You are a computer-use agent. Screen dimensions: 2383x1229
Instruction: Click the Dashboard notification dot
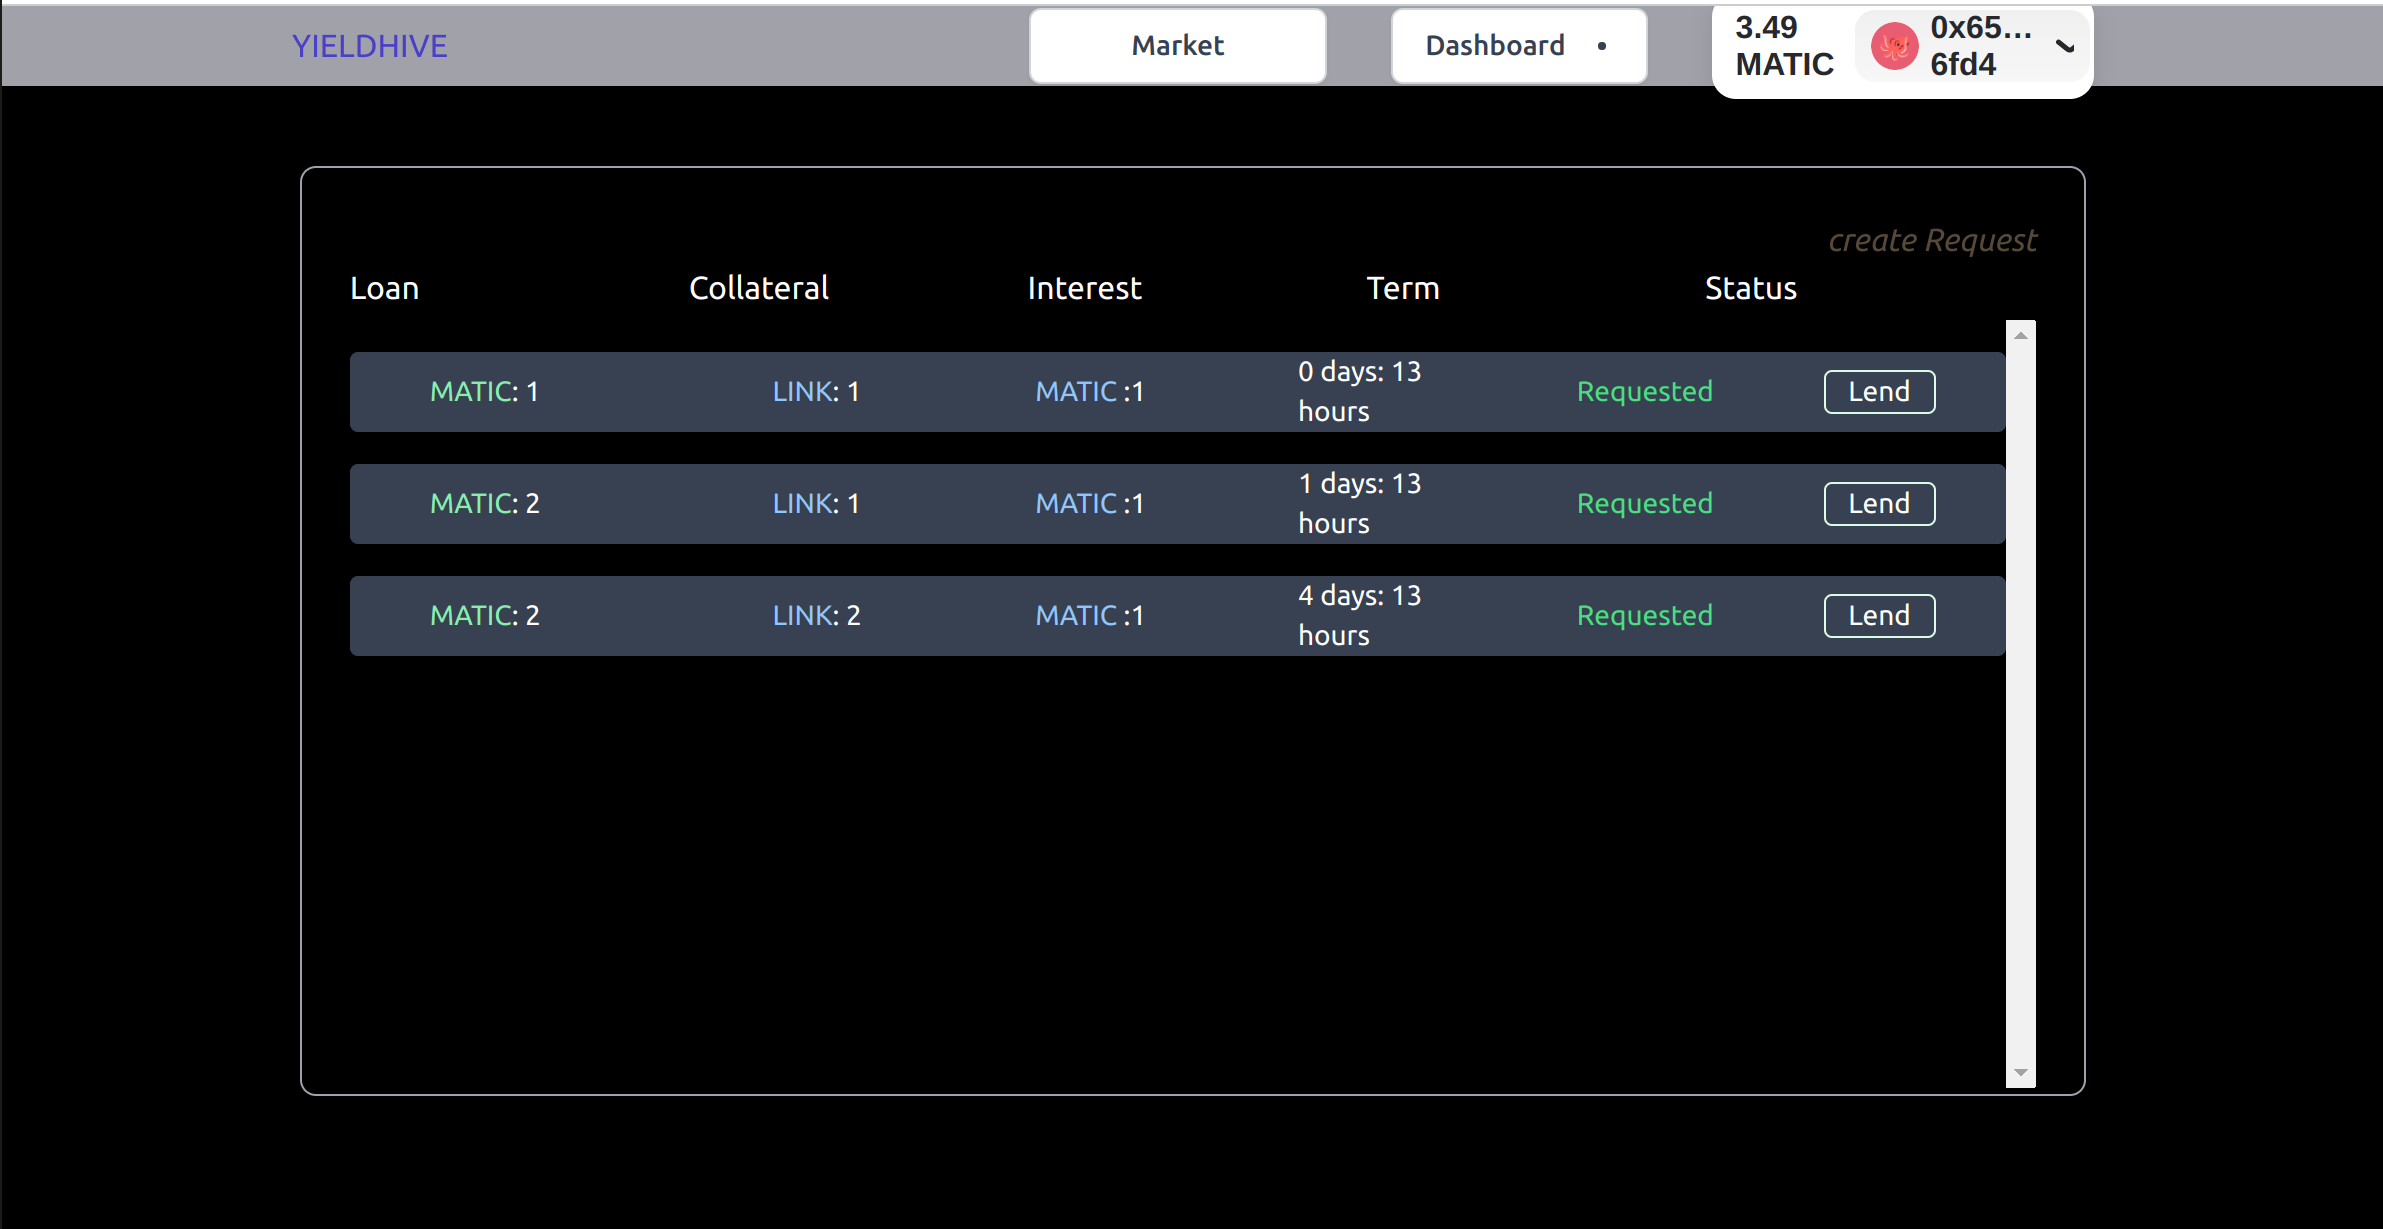tap(1602, 46)
